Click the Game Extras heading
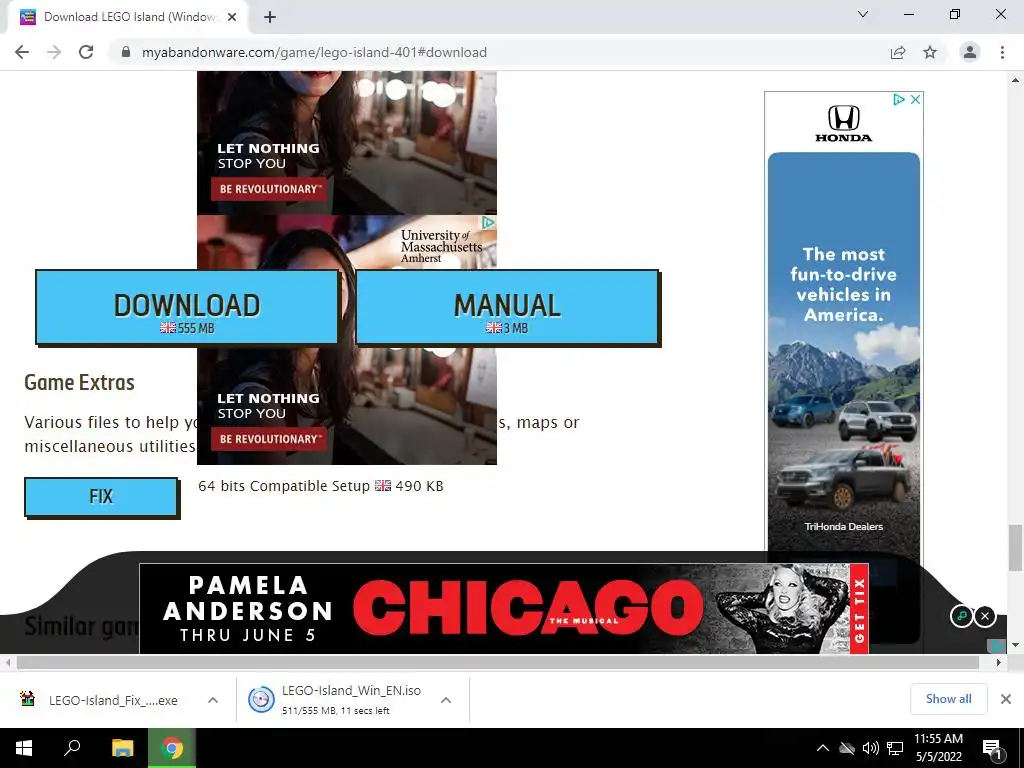 coord(80,383)
